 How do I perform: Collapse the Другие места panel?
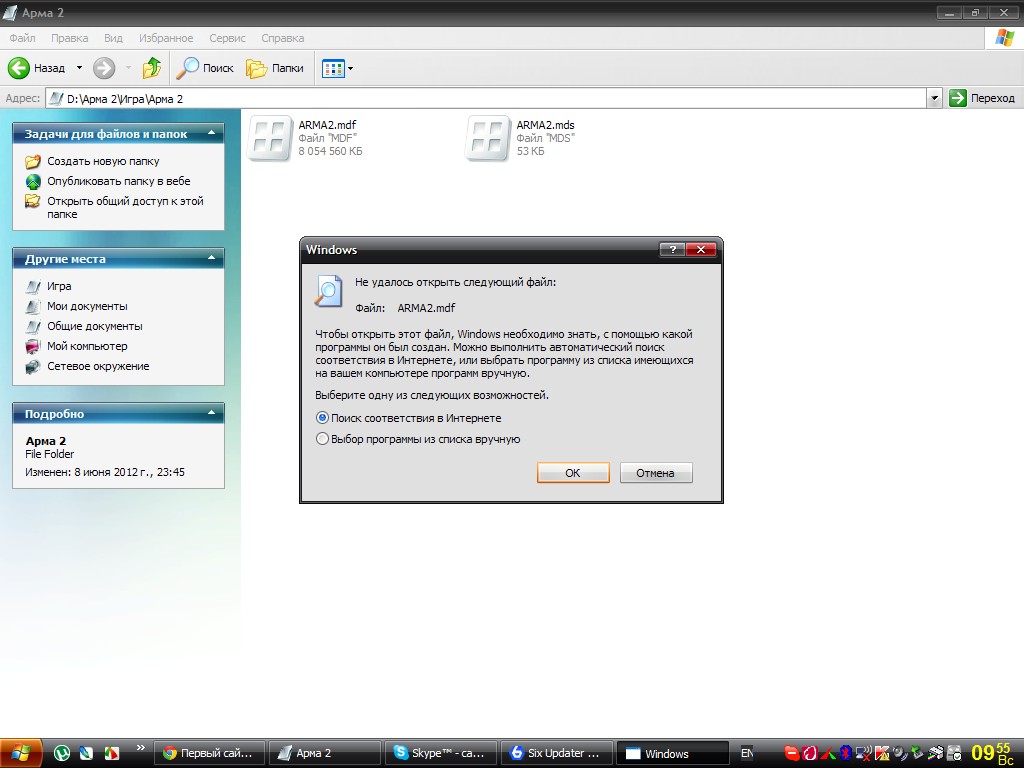coord(212,258)
